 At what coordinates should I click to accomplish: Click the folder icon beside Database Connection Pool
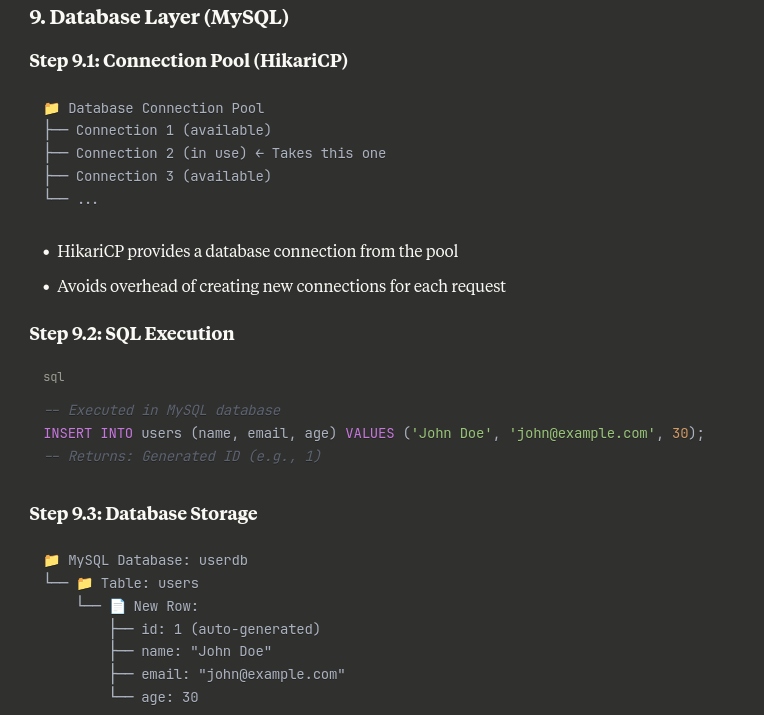click(52, 108)
